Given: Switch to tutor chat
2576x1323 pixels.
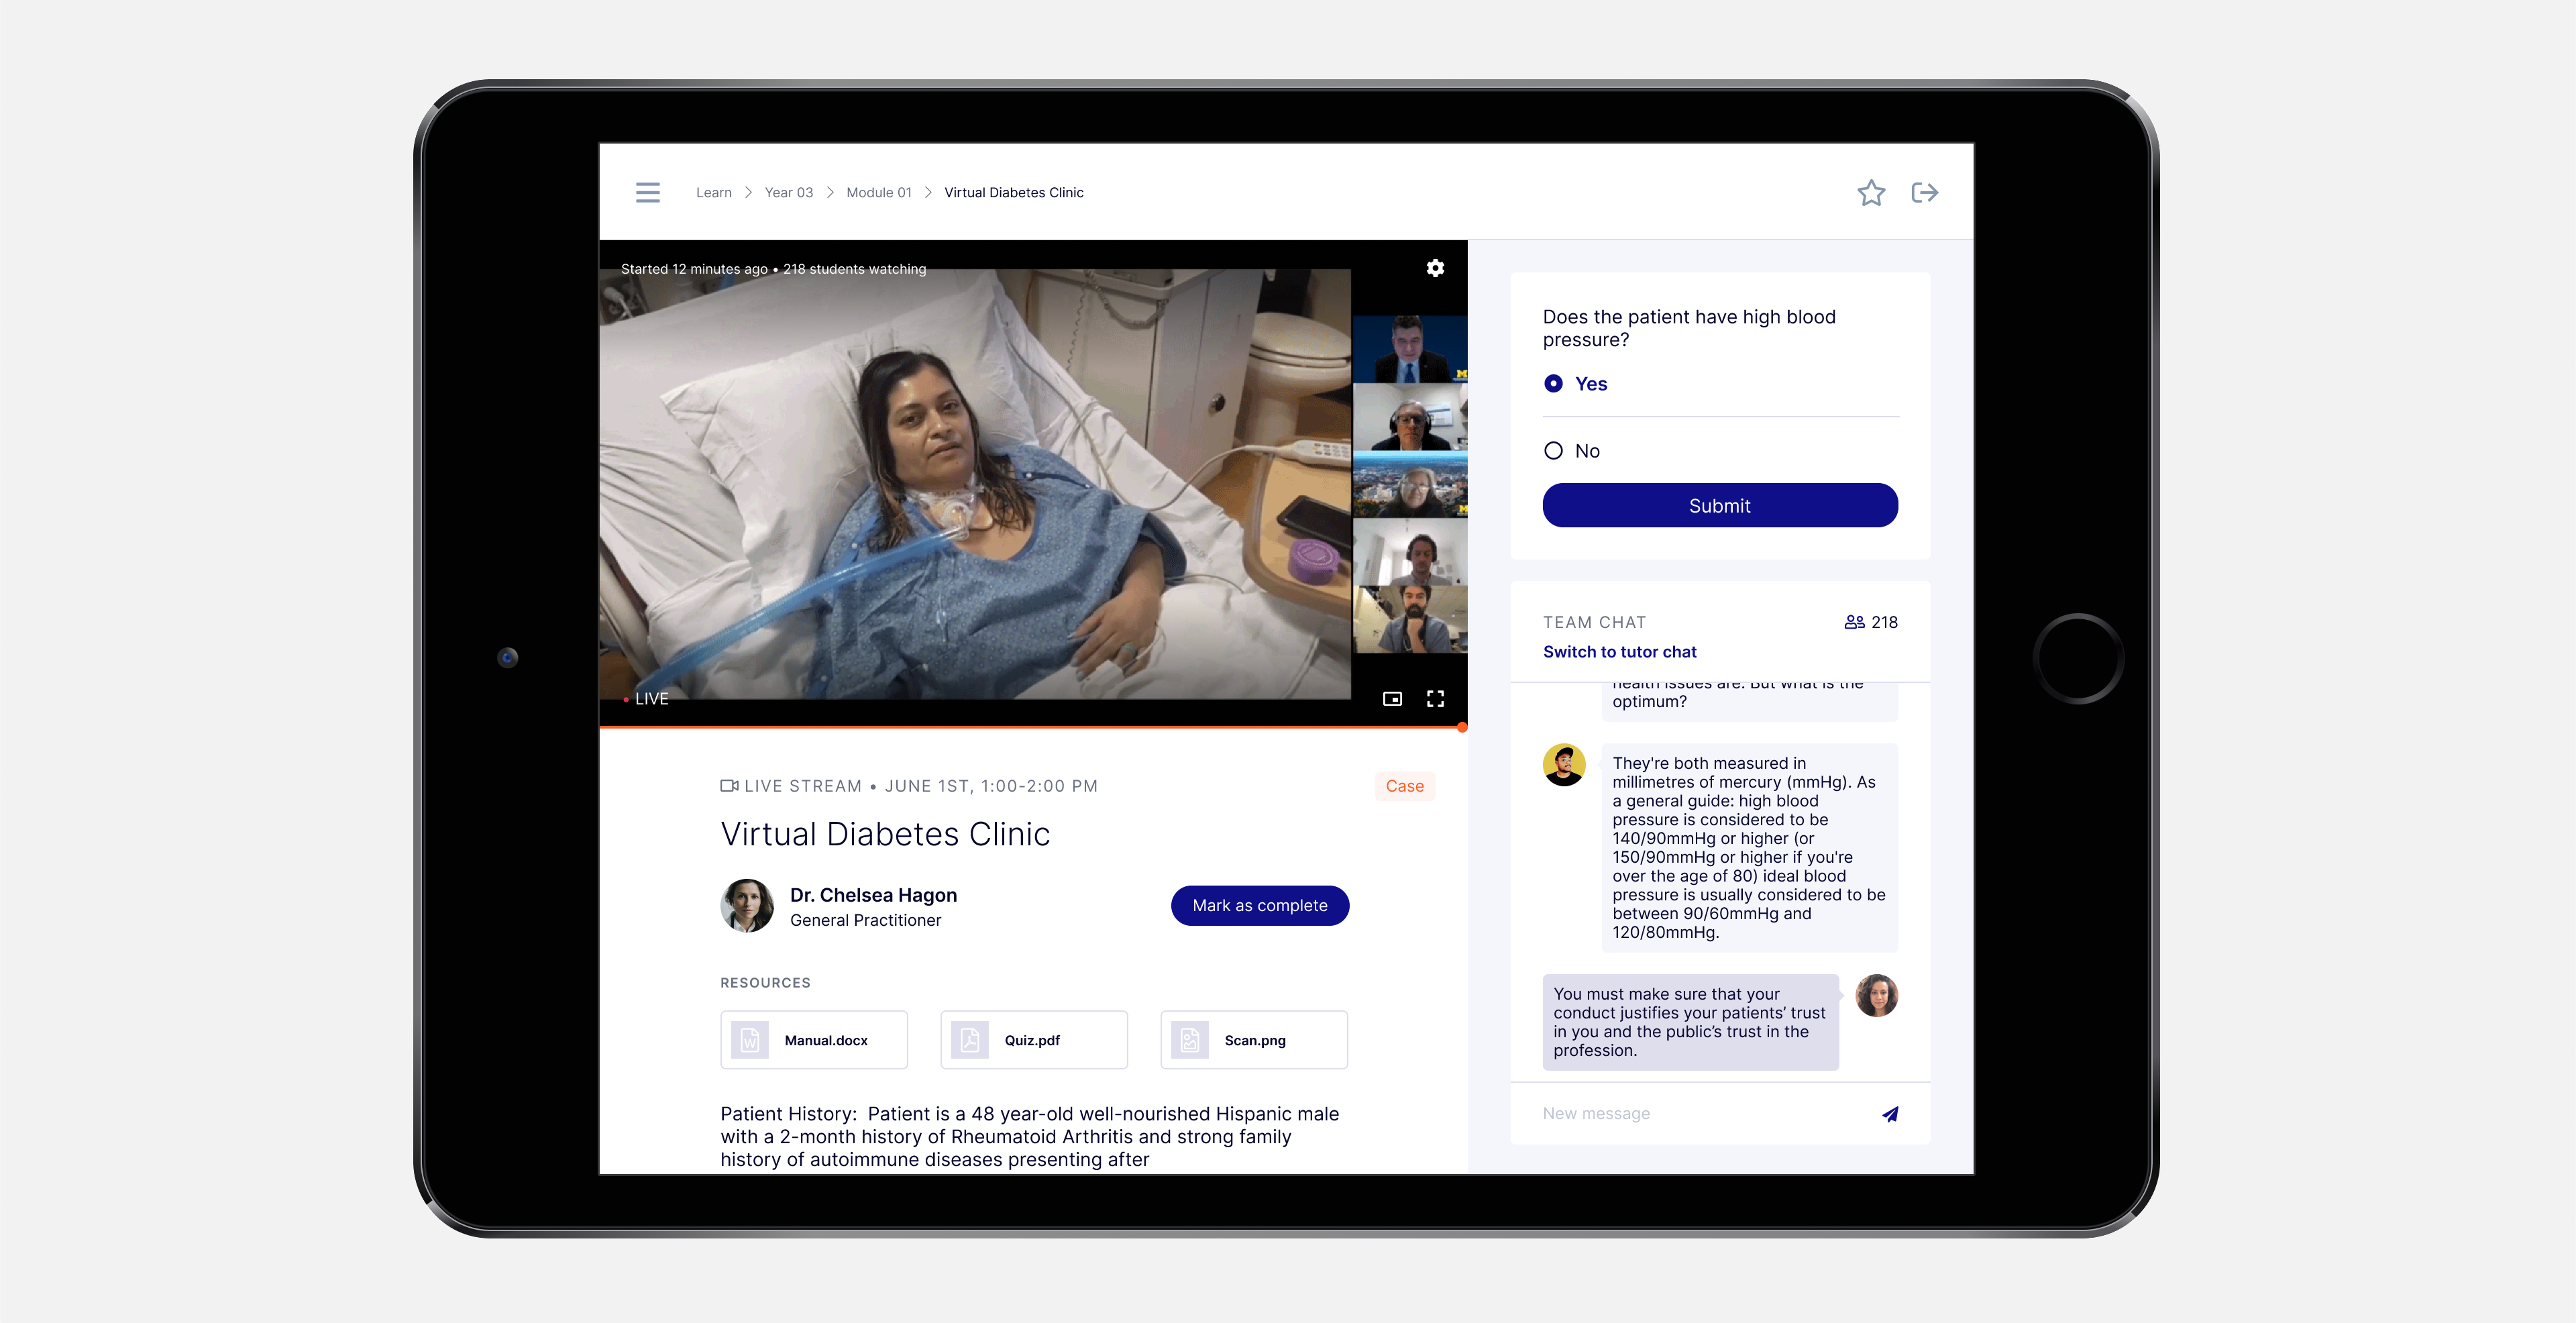Looking at the screenshot, I should point(1619,652).
